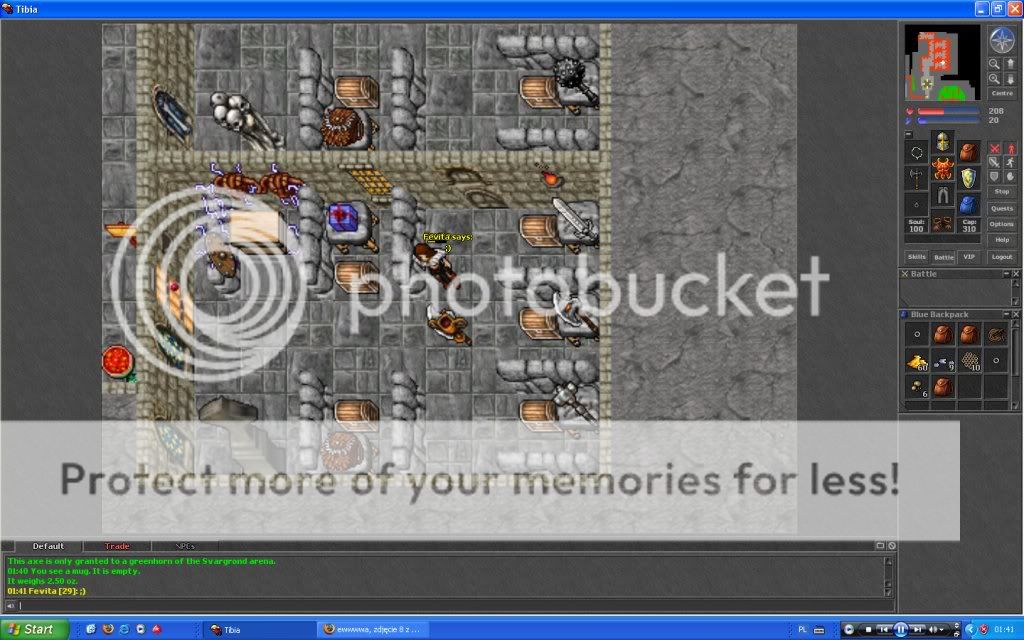
Task: Select the item stack of 10 in backpack
Action: pyautogui.click(x=969, y=360)
